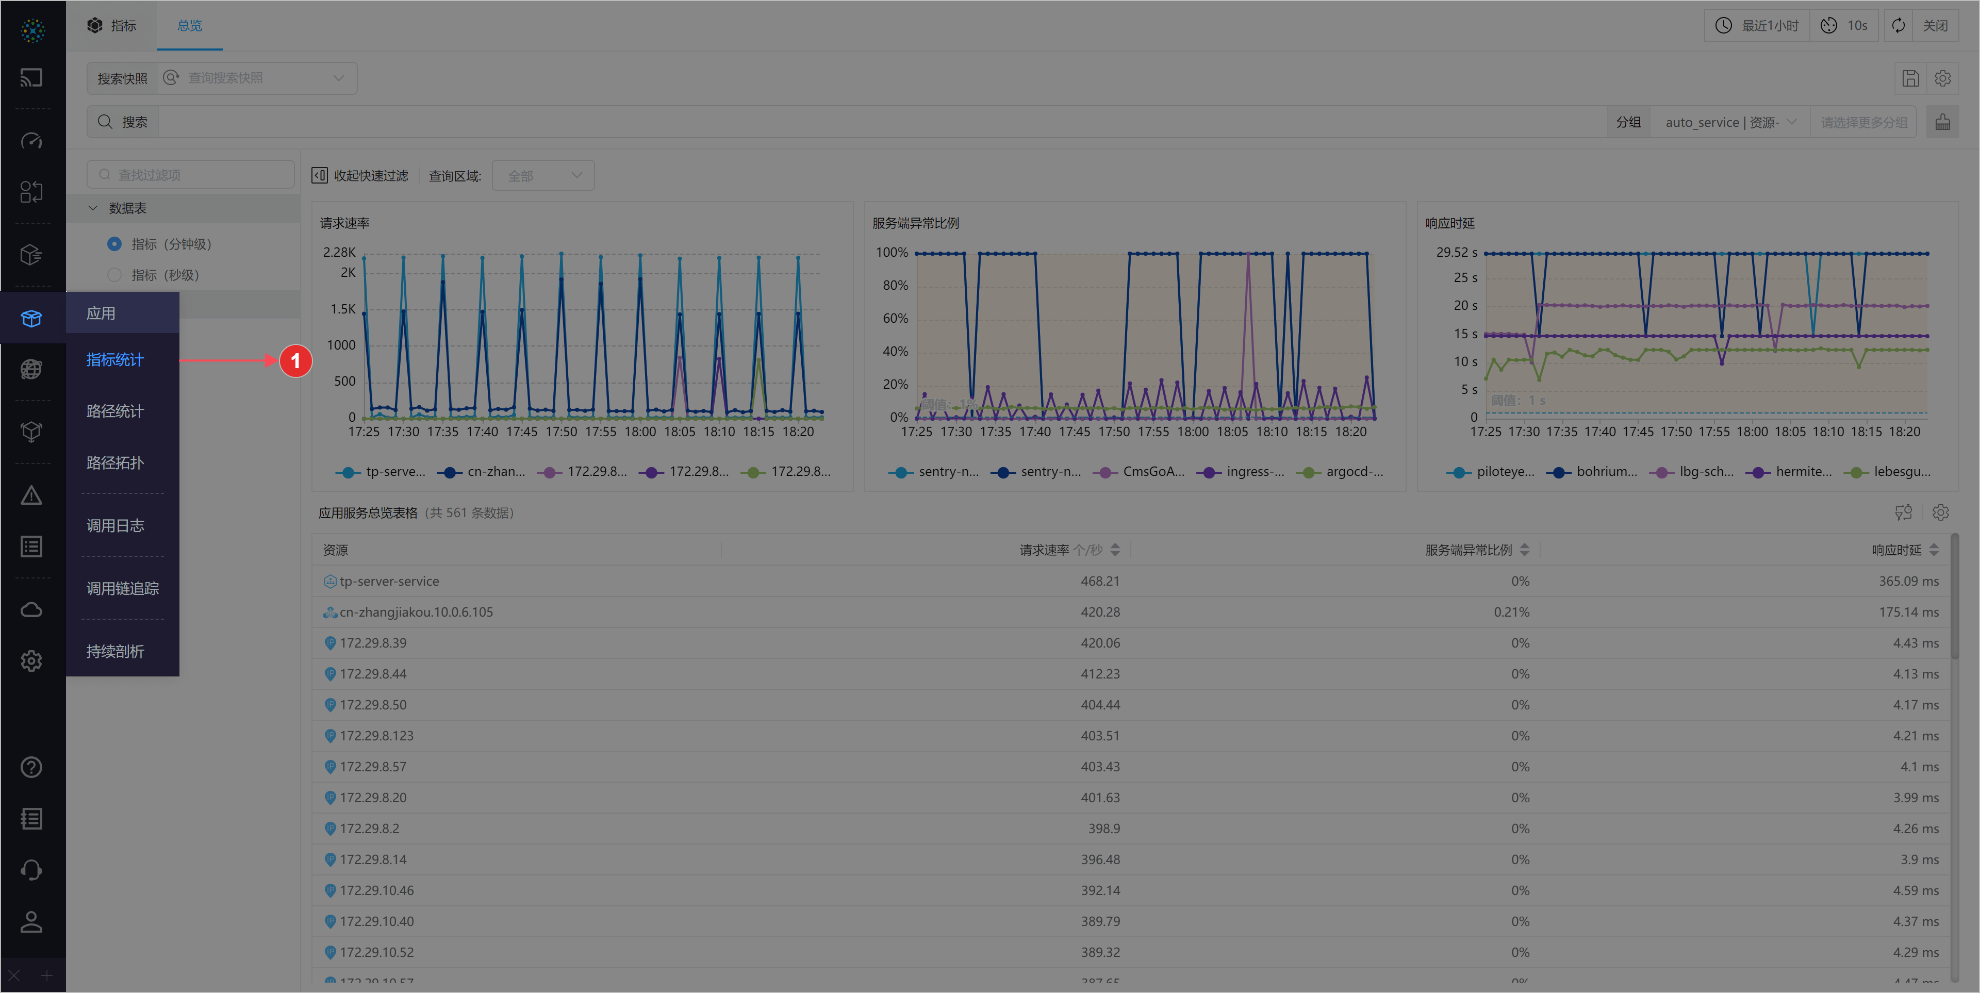Select 路径统计 from the 应用 menu
This screenshot has height=993, width=1980.
(x=115, y=411)
